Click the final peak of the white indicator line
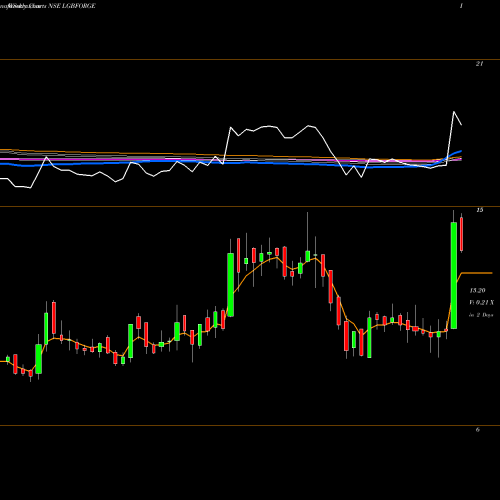This screenshot has height=500, width=500. [454, 112]
